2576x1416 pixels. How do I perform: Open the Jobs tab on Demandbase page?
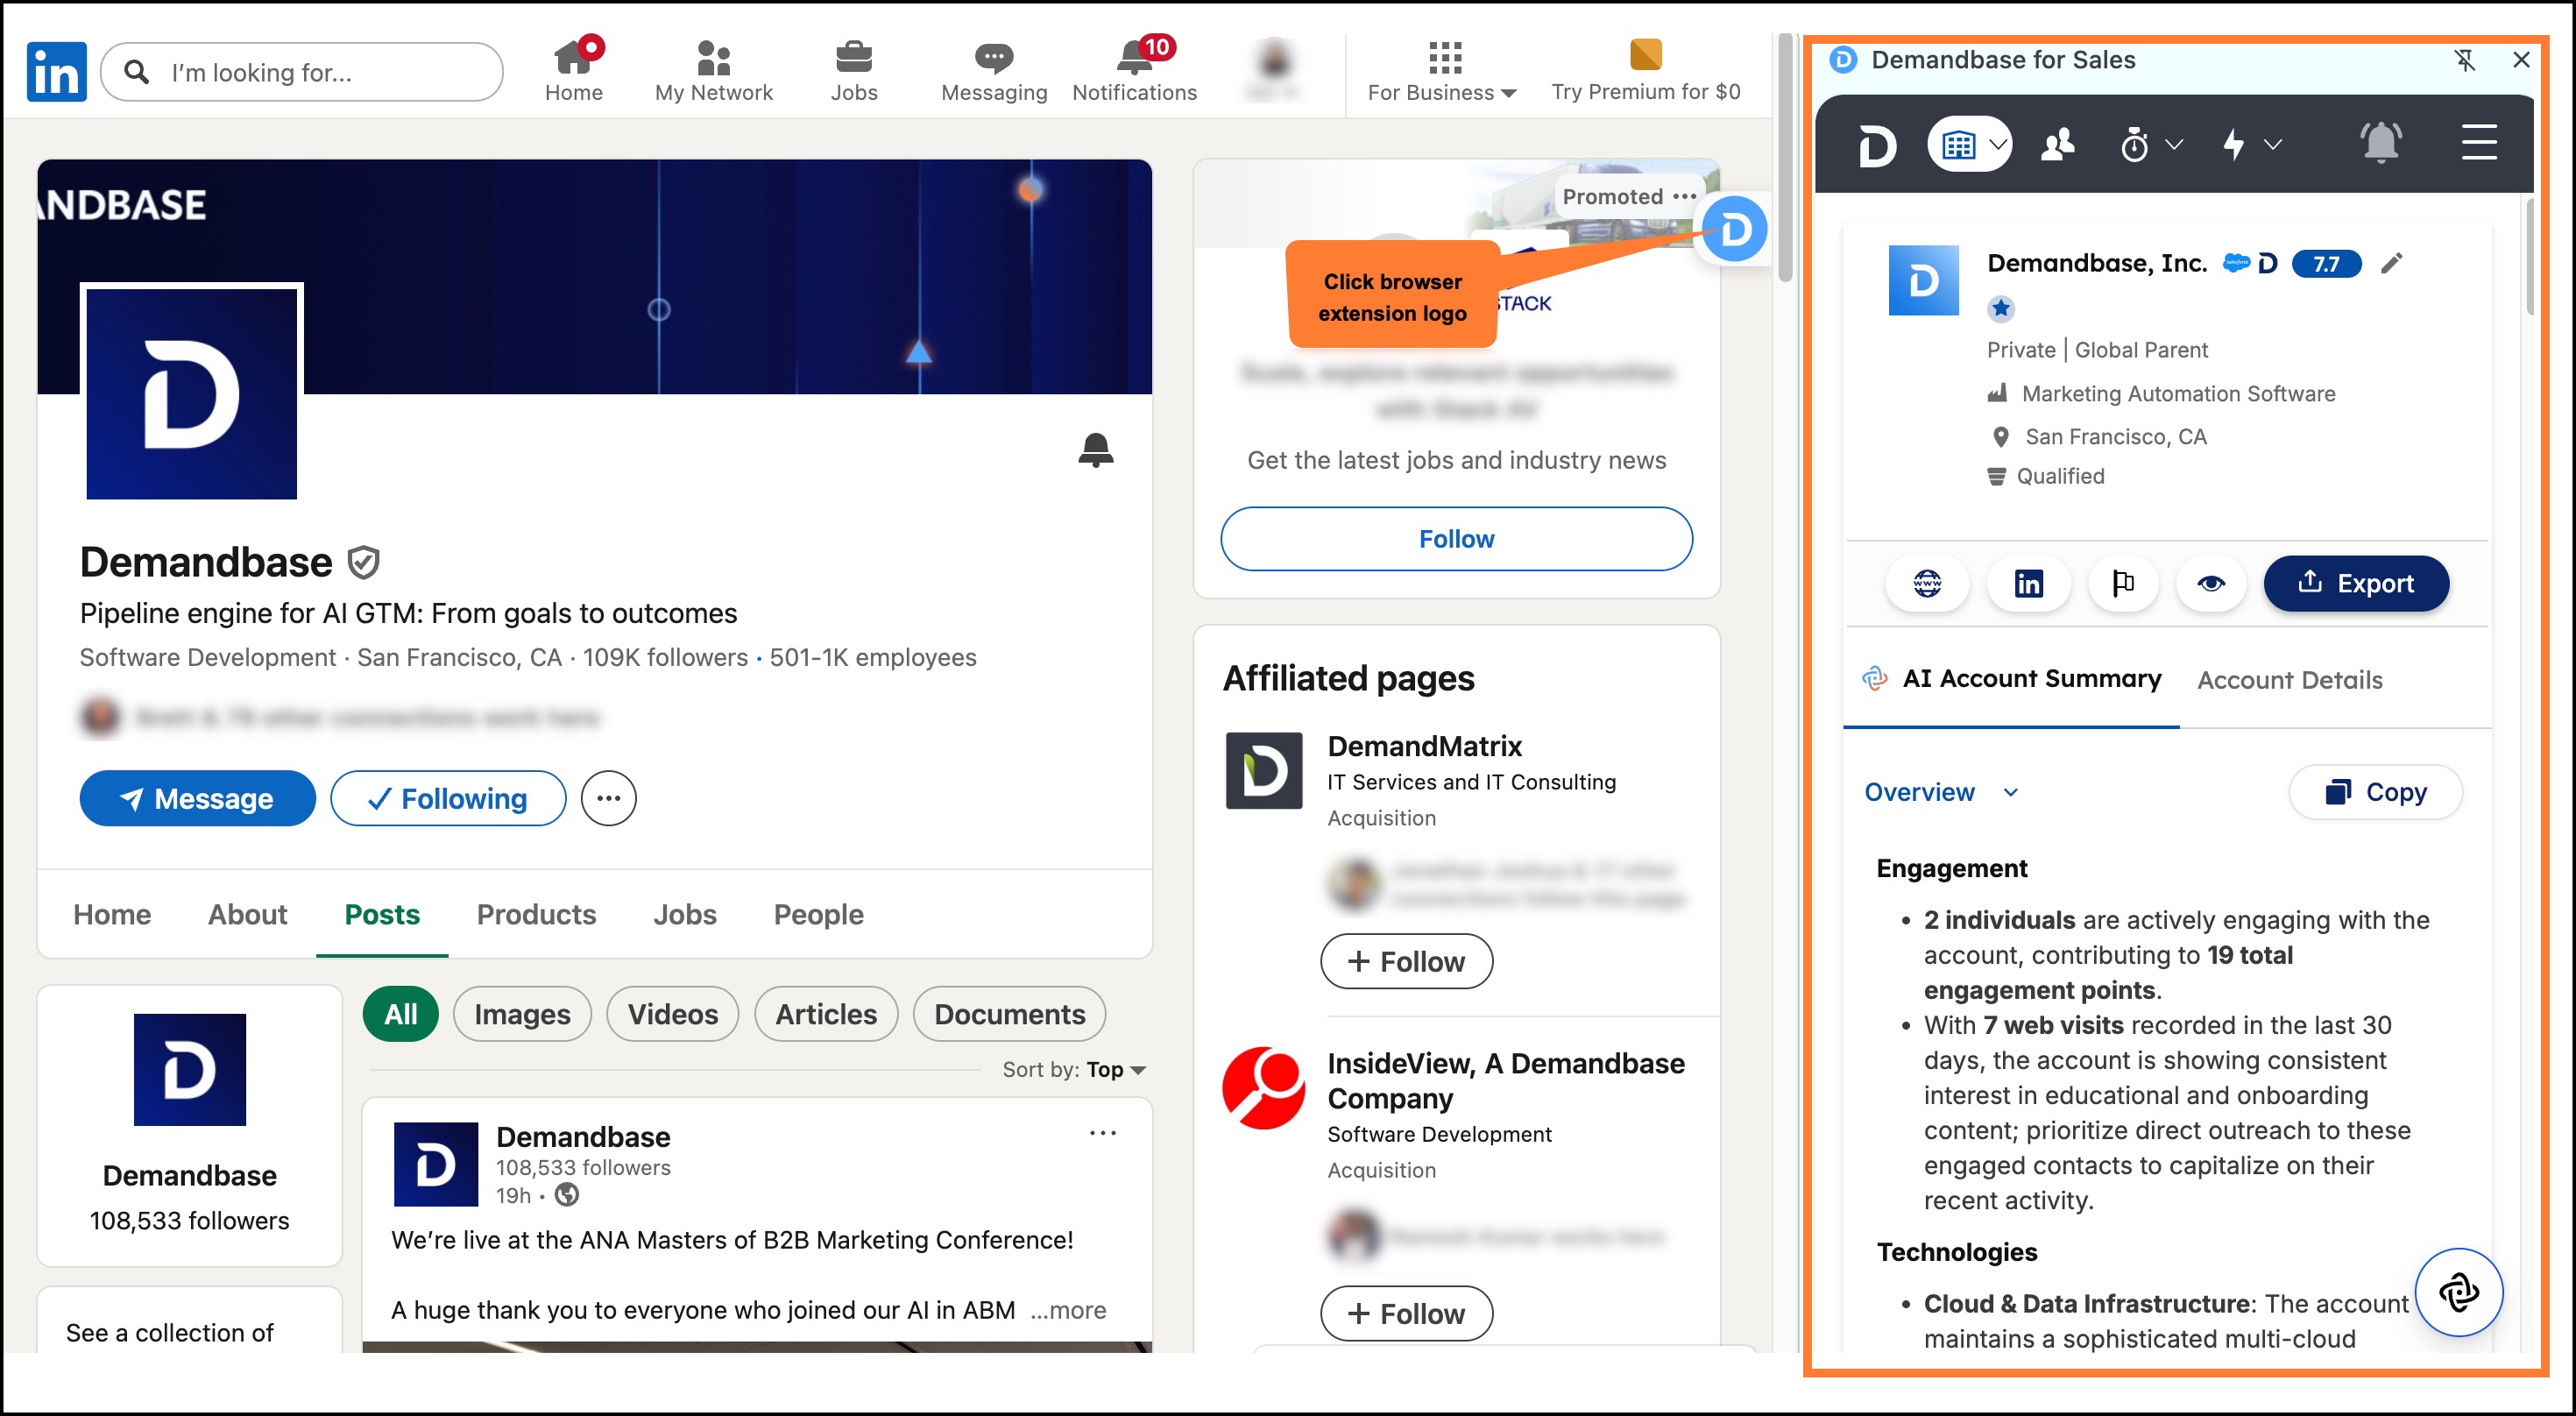point(685,914)
